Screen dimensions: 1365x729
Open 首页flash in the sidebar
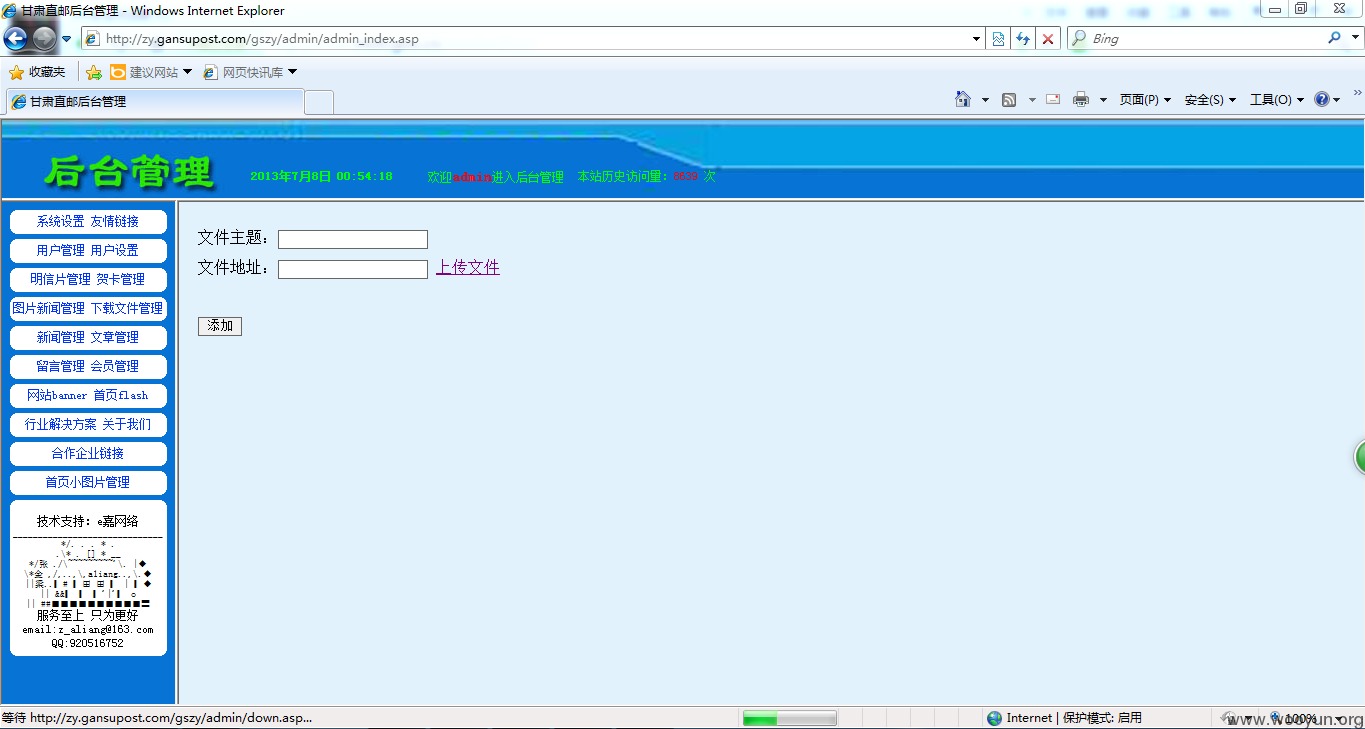tap(121, 396)
